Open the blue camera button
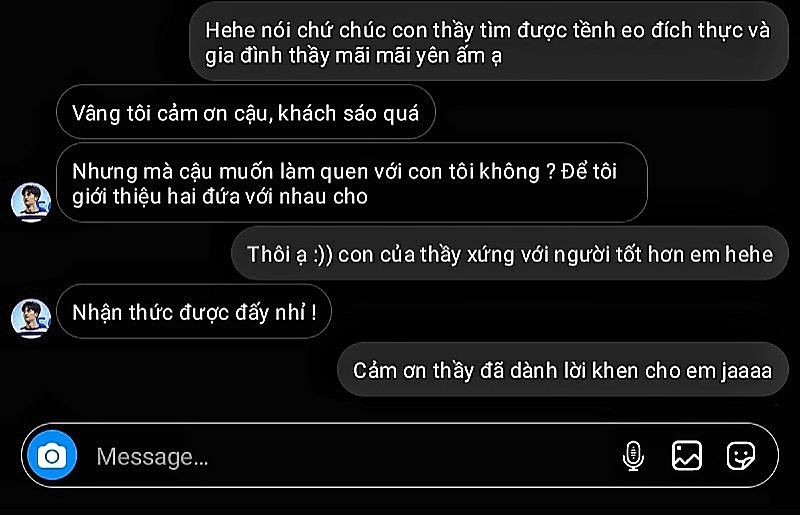Image resolution: width=800 pixels, height=515 pixels. pos(52,455)
